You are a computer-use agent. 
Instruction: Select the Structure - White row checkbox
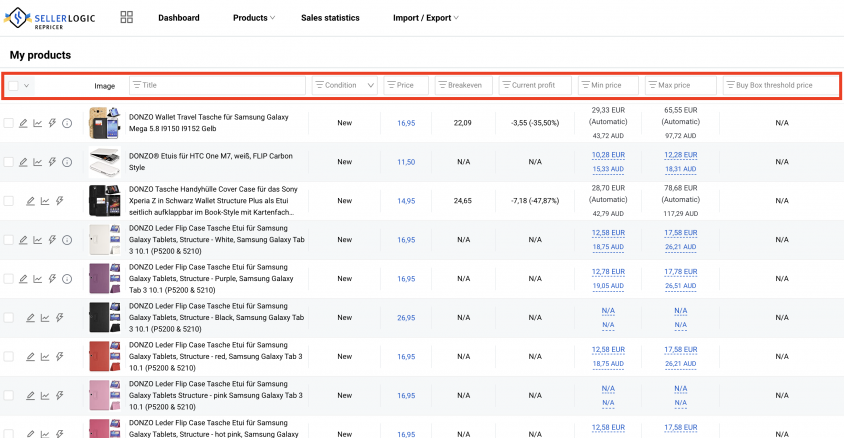click(x=9, y=240)
